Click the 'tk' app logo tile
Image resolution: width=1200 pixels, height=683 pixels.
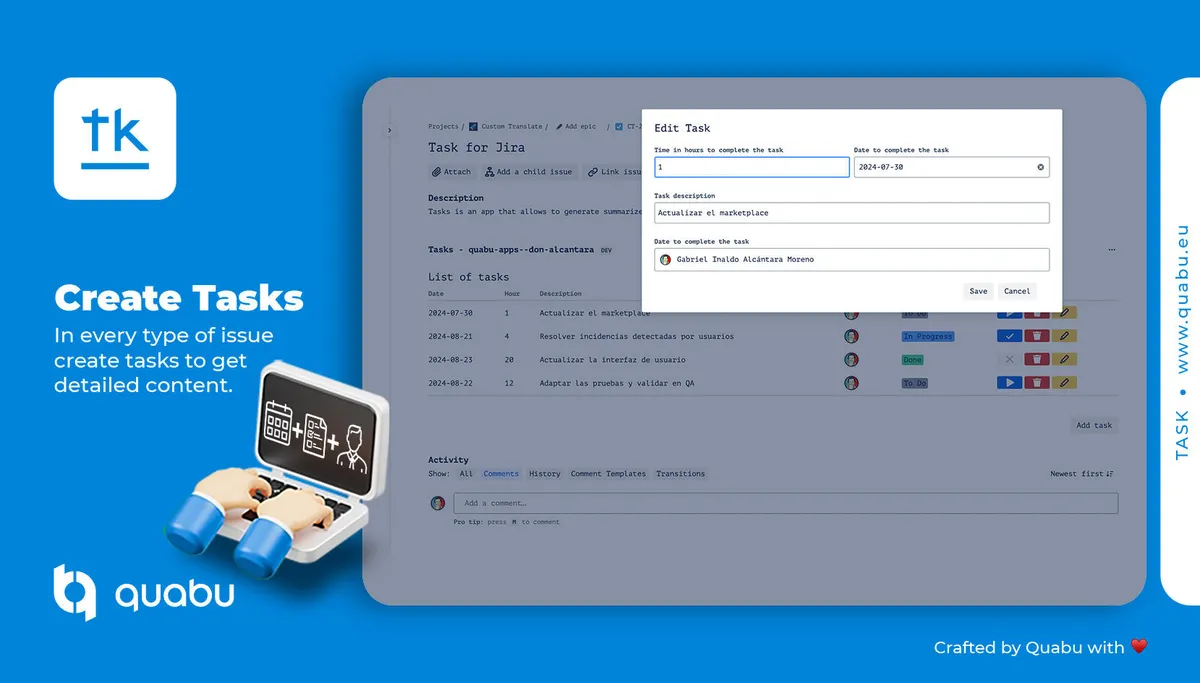point(115,139)
